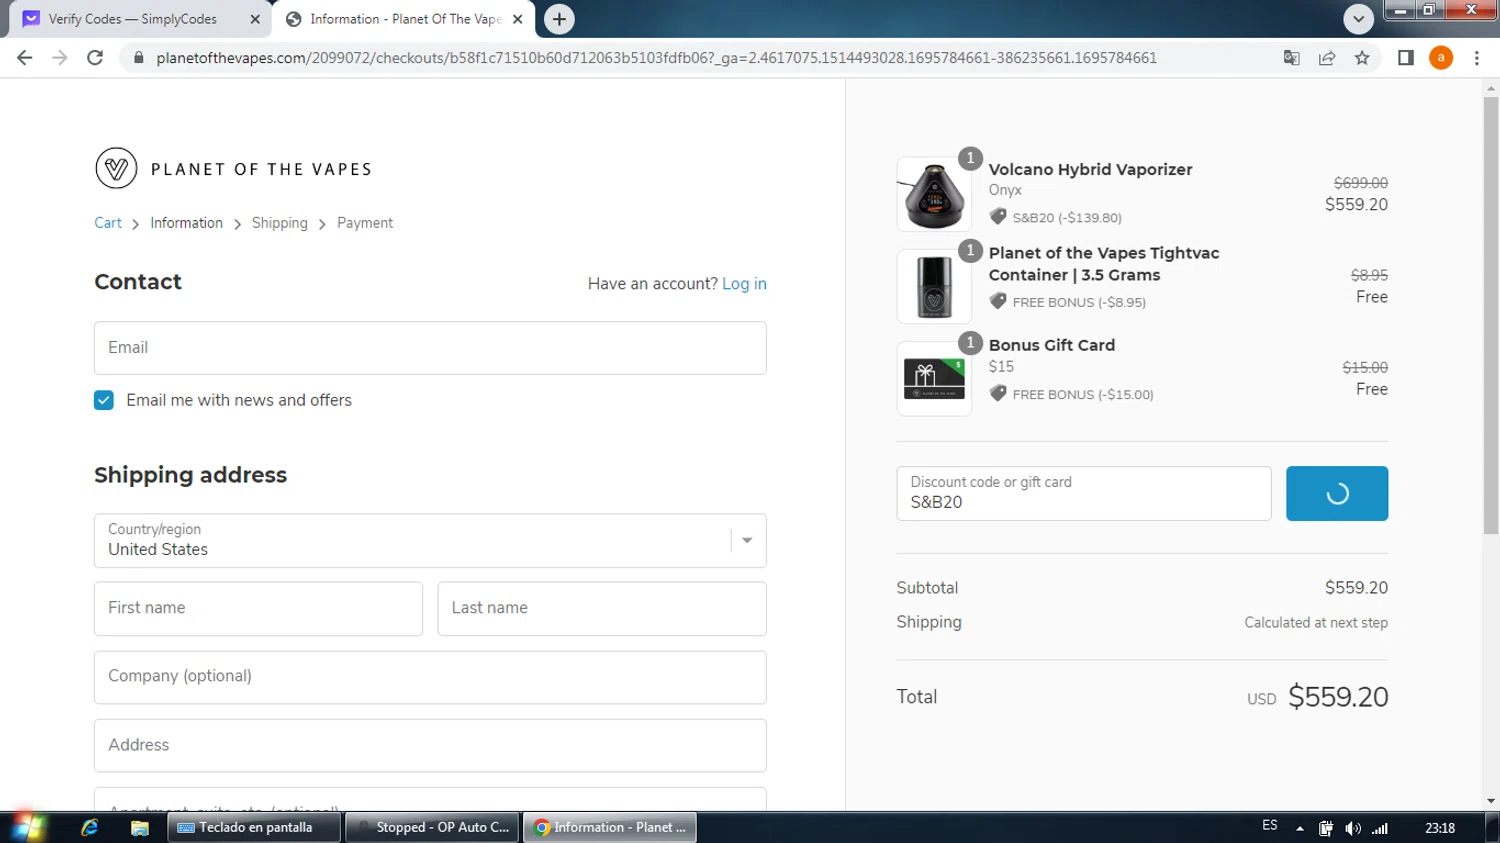Click the Discount code or gift card field
Screen dimensions: 1500x843
pyautogui.click(x=1084, y=493)
